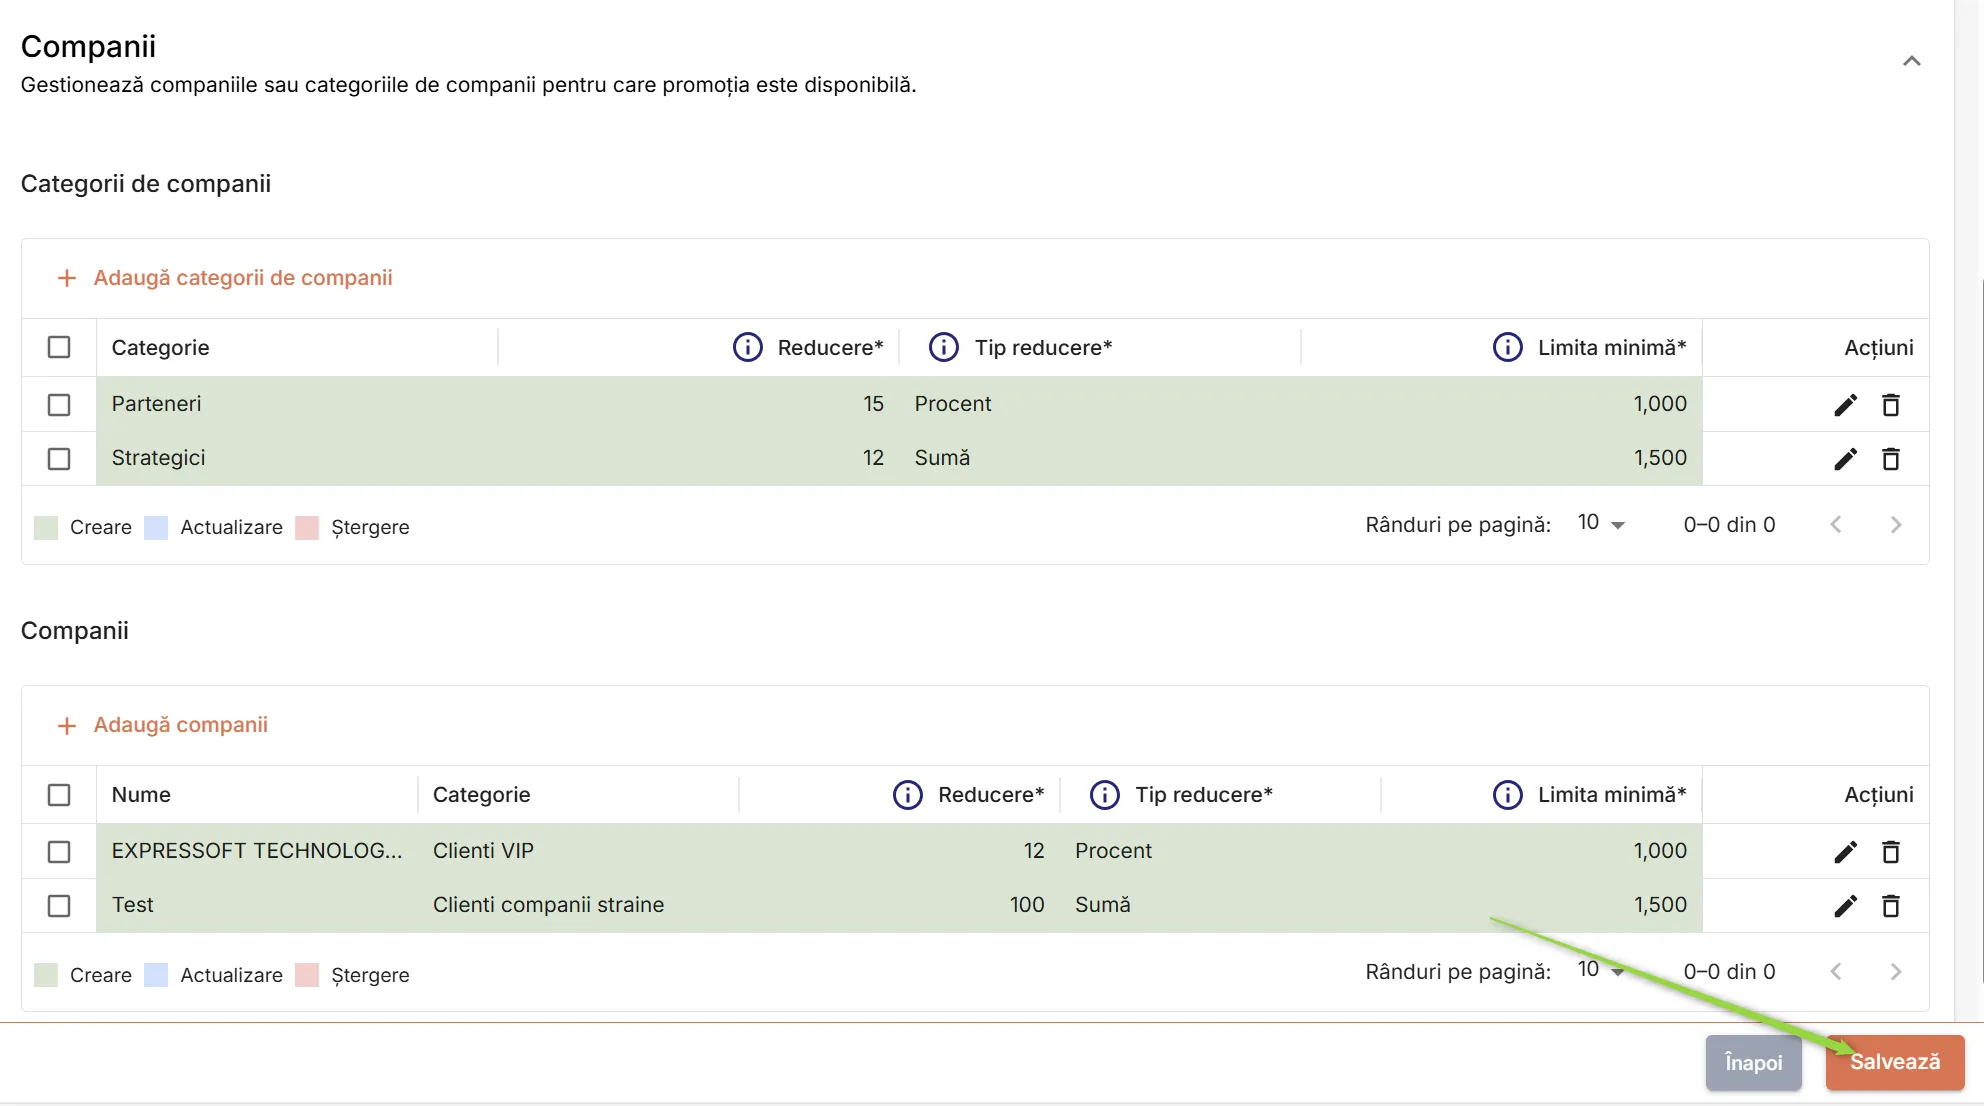Click Adaugă categorii de companii
1984x1106 pixels.
(x=225, y=278)
